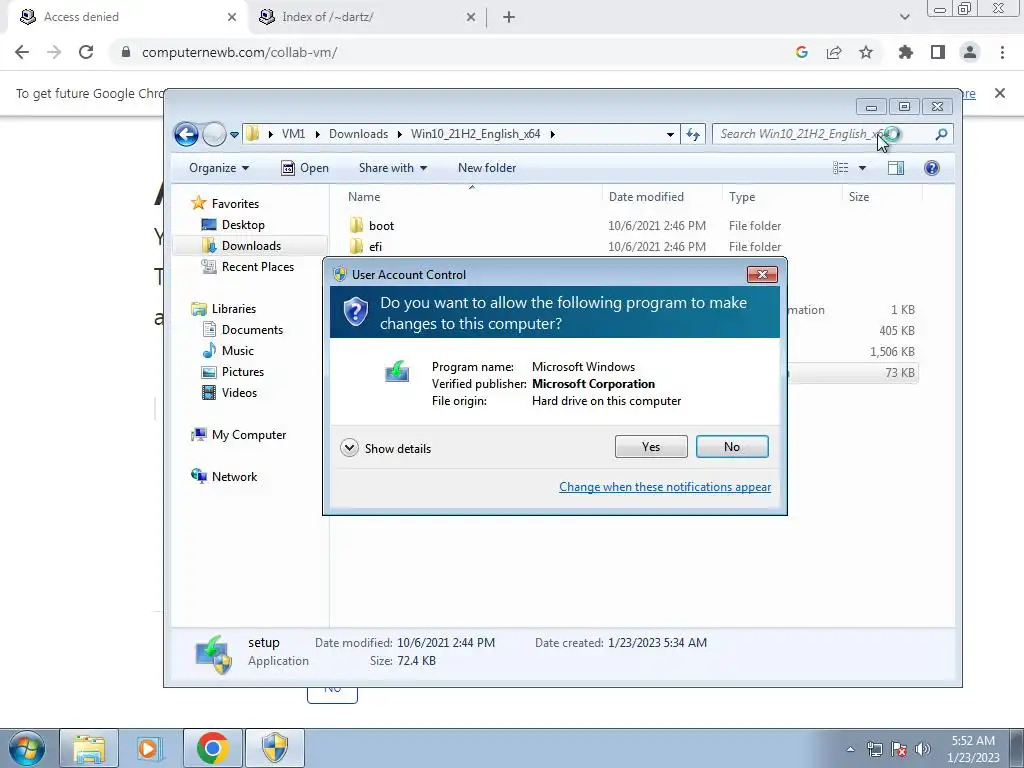This screenshot has height=768, width=1024.
Task: Select Network in navigation pane
Action: [224, 477]
